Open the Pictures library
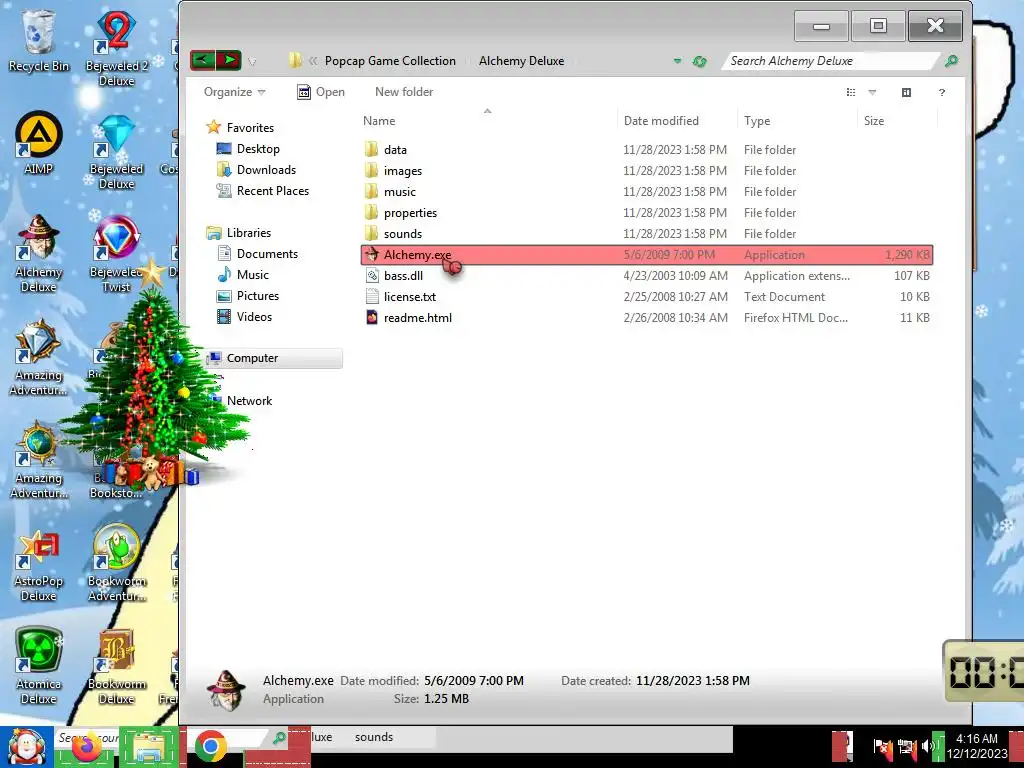The width and height of the screenshot is (1024, 768). click(248, 295)
